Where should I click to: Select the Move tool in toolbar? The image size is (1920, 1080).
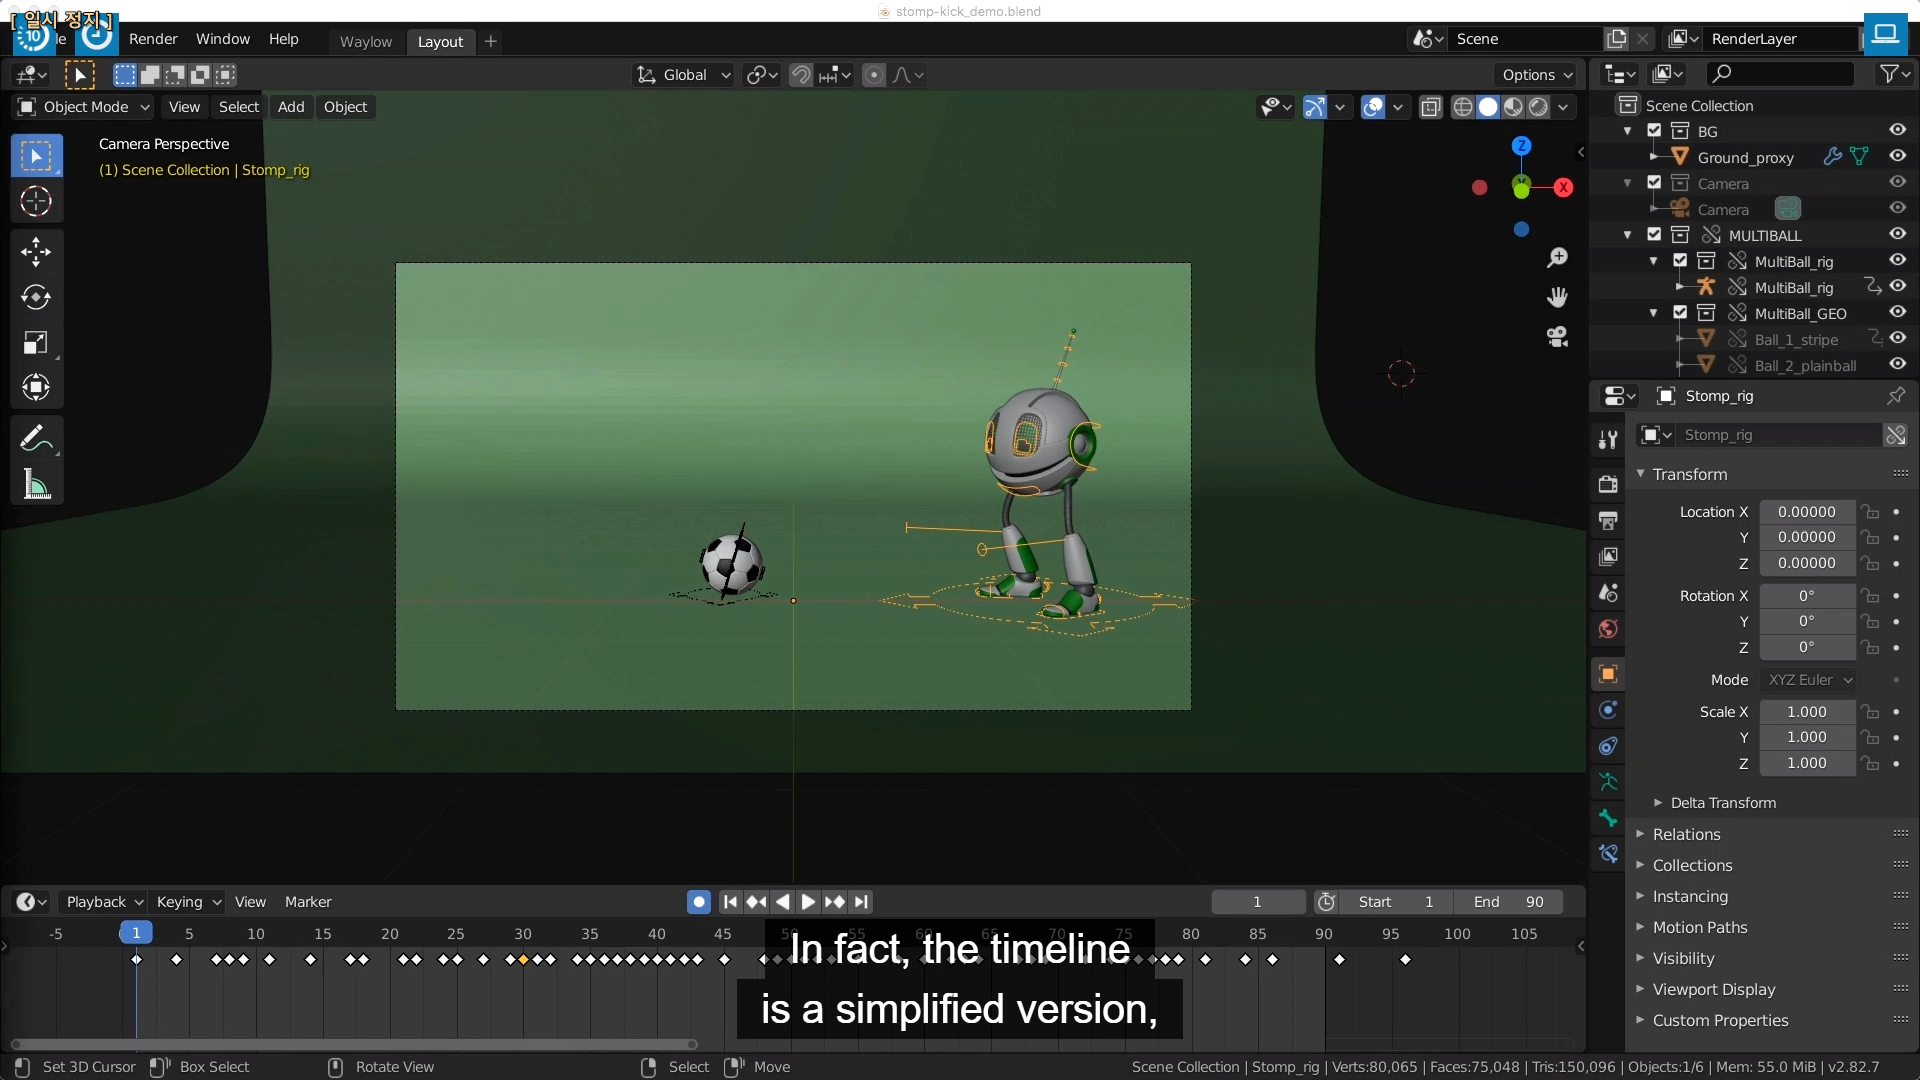click(36, 251)
